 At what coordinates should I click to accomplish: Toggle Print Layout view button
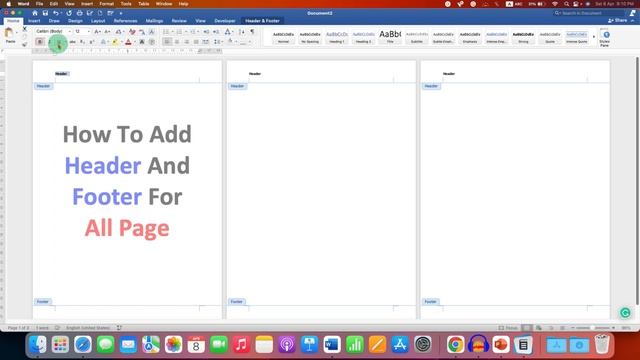tap(527, 328)
